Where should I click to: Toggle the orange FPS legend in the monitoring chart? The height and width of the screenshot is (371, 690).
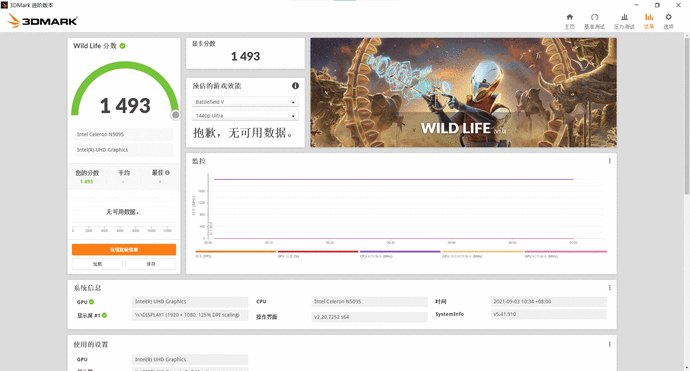(x=235, y=254)
